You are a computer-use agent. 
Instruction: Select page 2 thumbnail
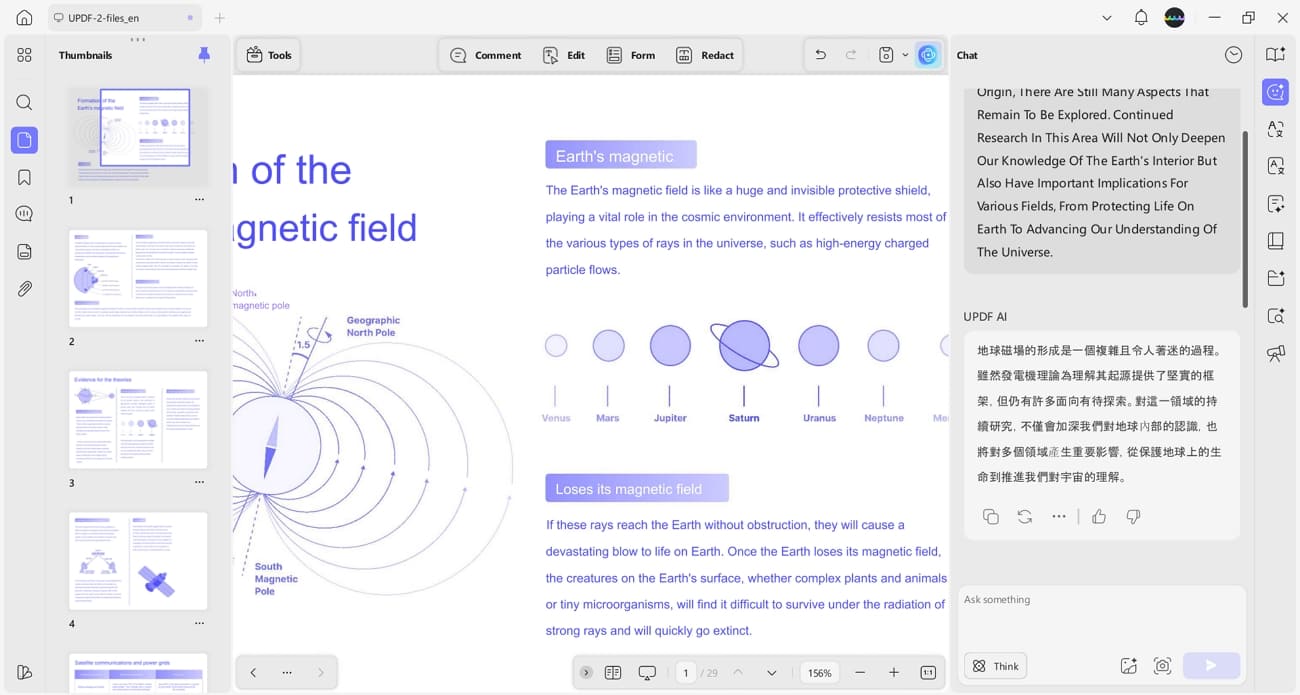click(x=138, y=278)
